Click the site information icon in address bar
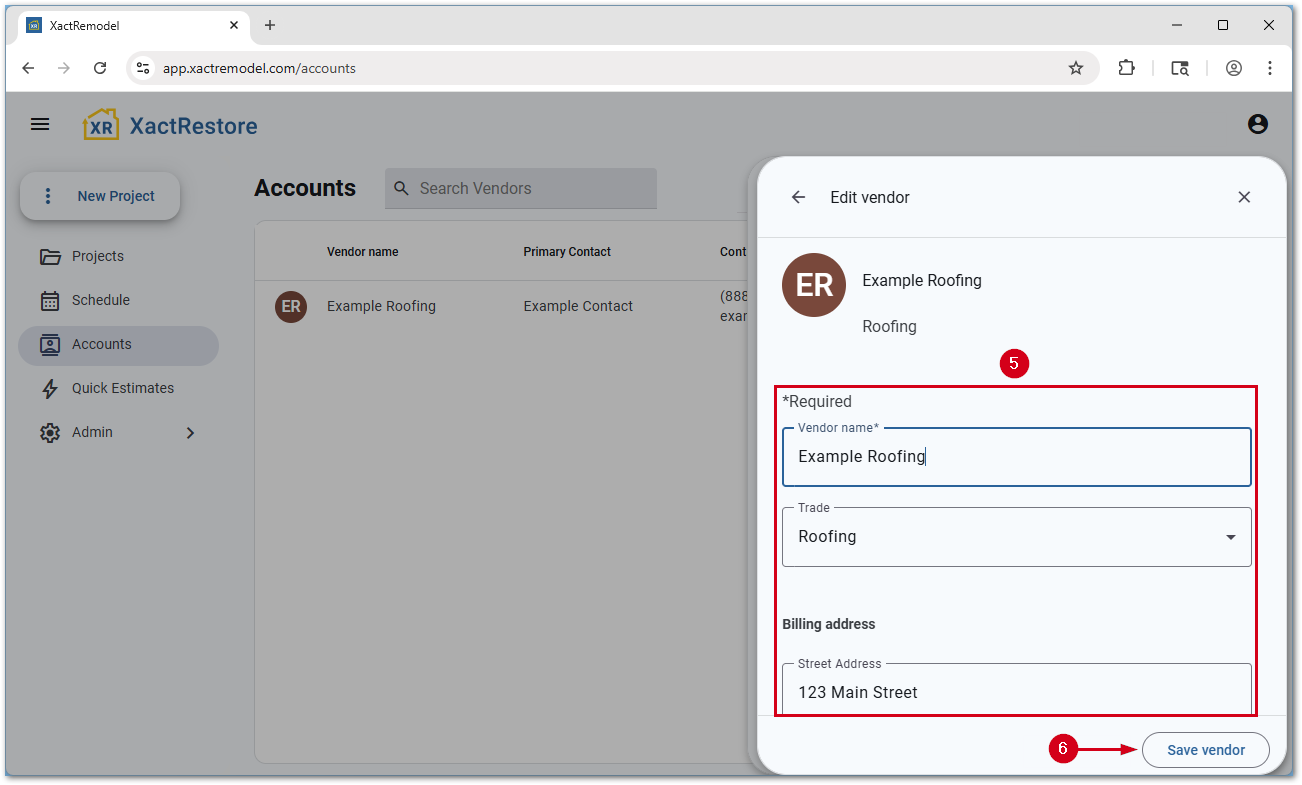Viewport: 1302px width, 785px height. point(143,68)
